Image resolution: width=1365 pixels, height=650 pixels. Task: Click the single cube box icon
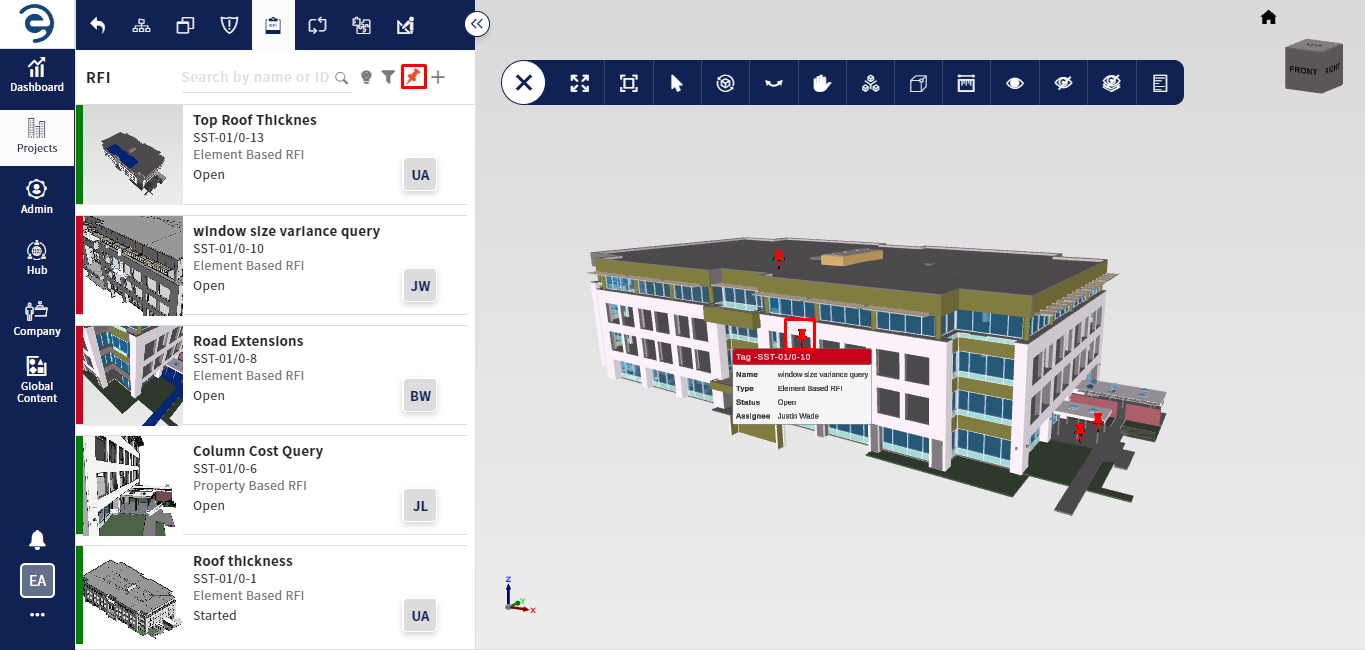[918, 83]
